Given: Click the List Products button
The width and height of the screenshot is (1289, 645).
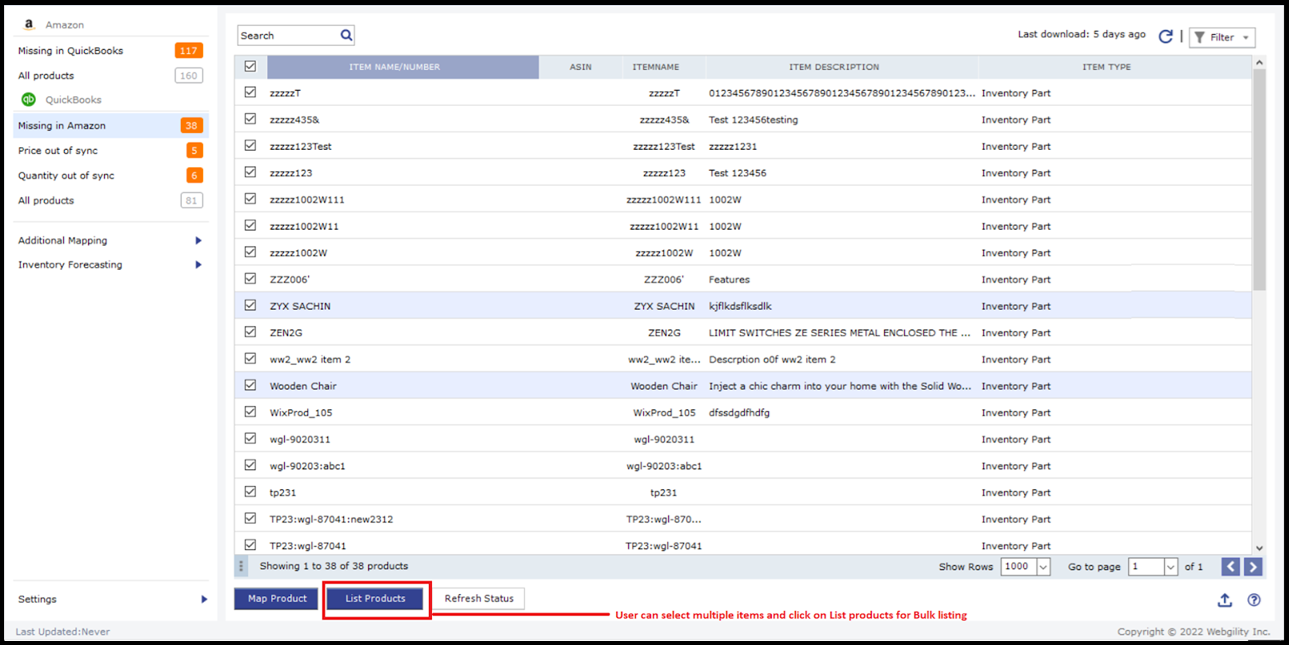Looking at the screenshot, I should coord(376,599).
